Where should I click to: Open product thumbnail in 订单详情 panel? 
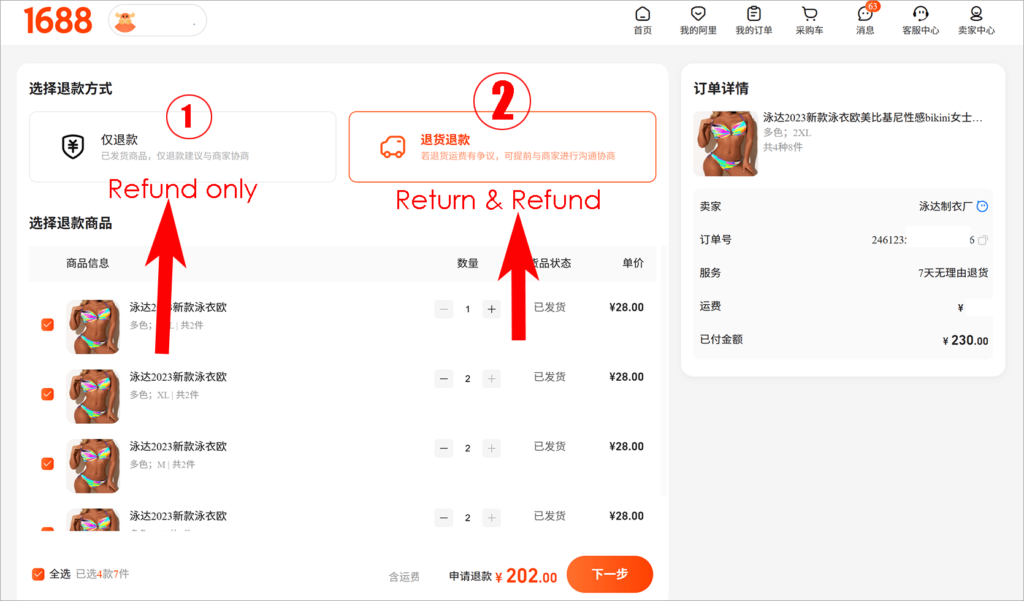[726, 143]
